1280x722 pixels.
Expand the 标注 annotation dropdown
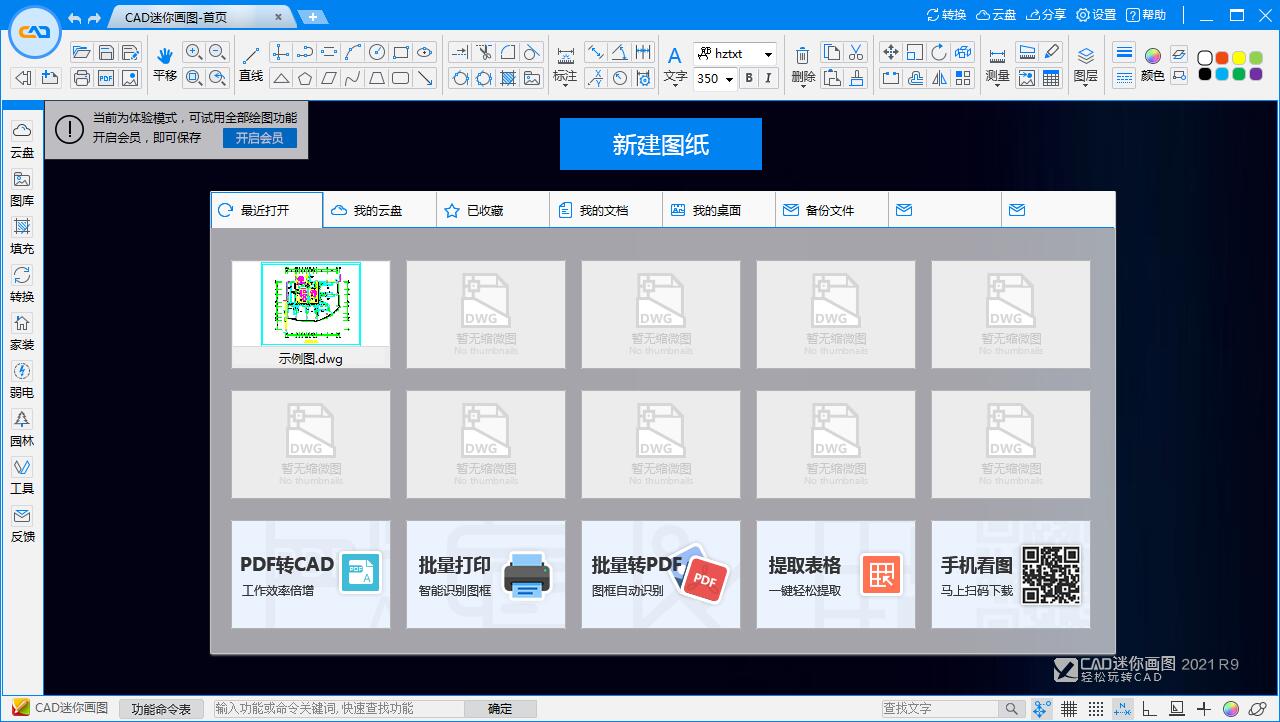[565, 86]
